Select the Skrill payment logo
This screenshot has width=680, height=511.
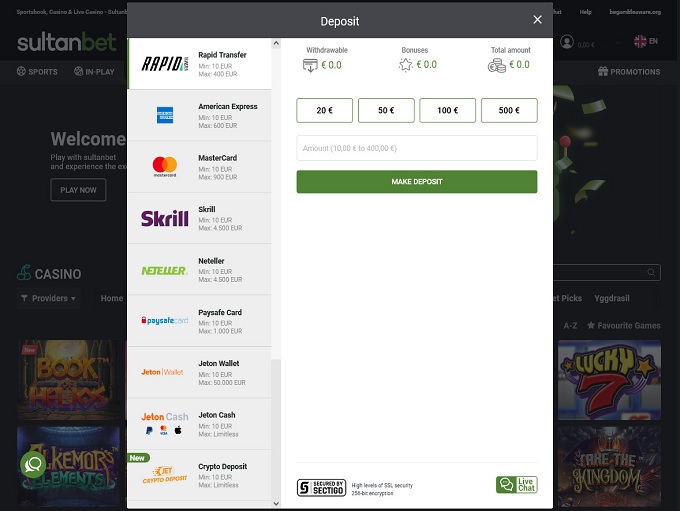[164, 219]
